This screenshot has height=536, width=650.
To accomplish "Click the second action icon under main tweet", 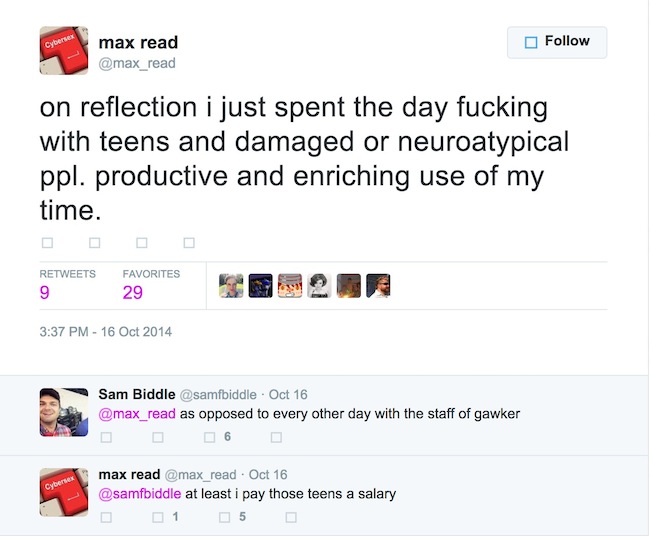I will click(x=94, y=242).
